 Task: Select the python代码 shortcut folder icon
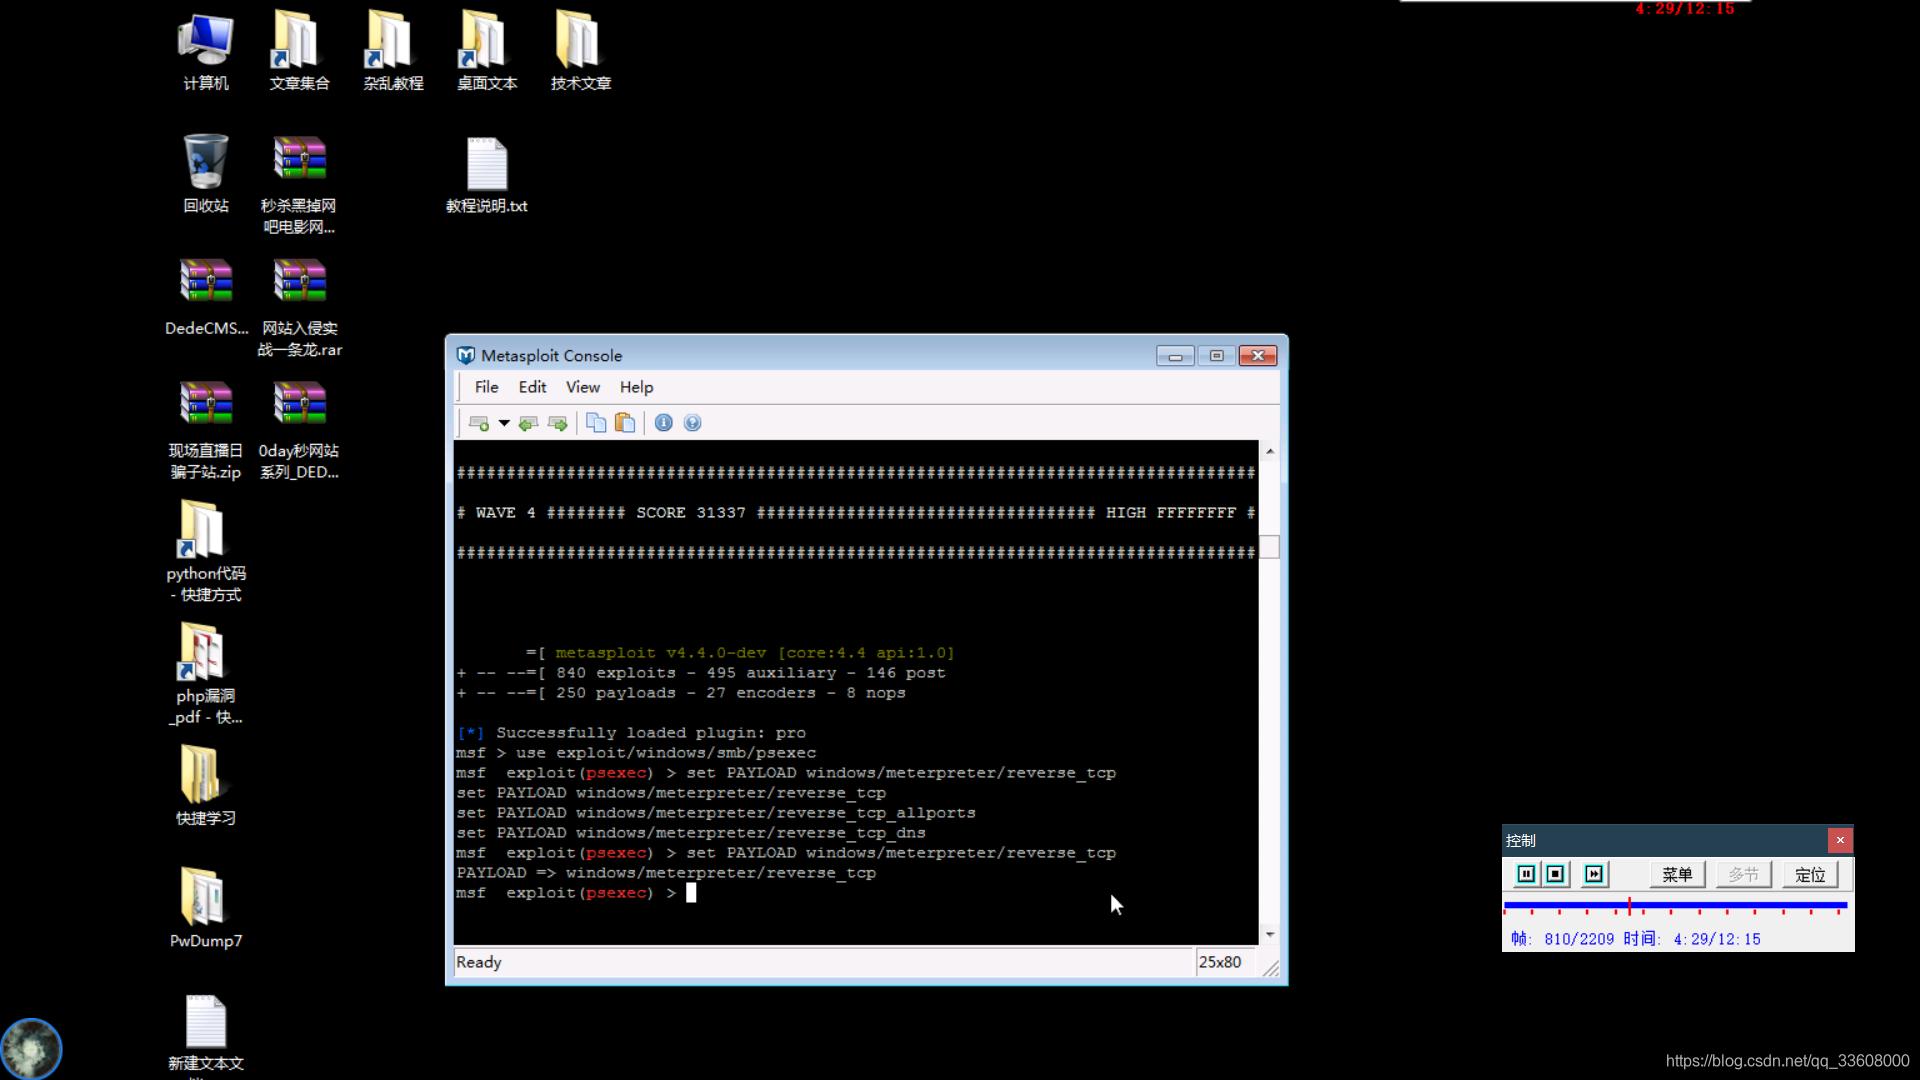[x=206, y=552]
